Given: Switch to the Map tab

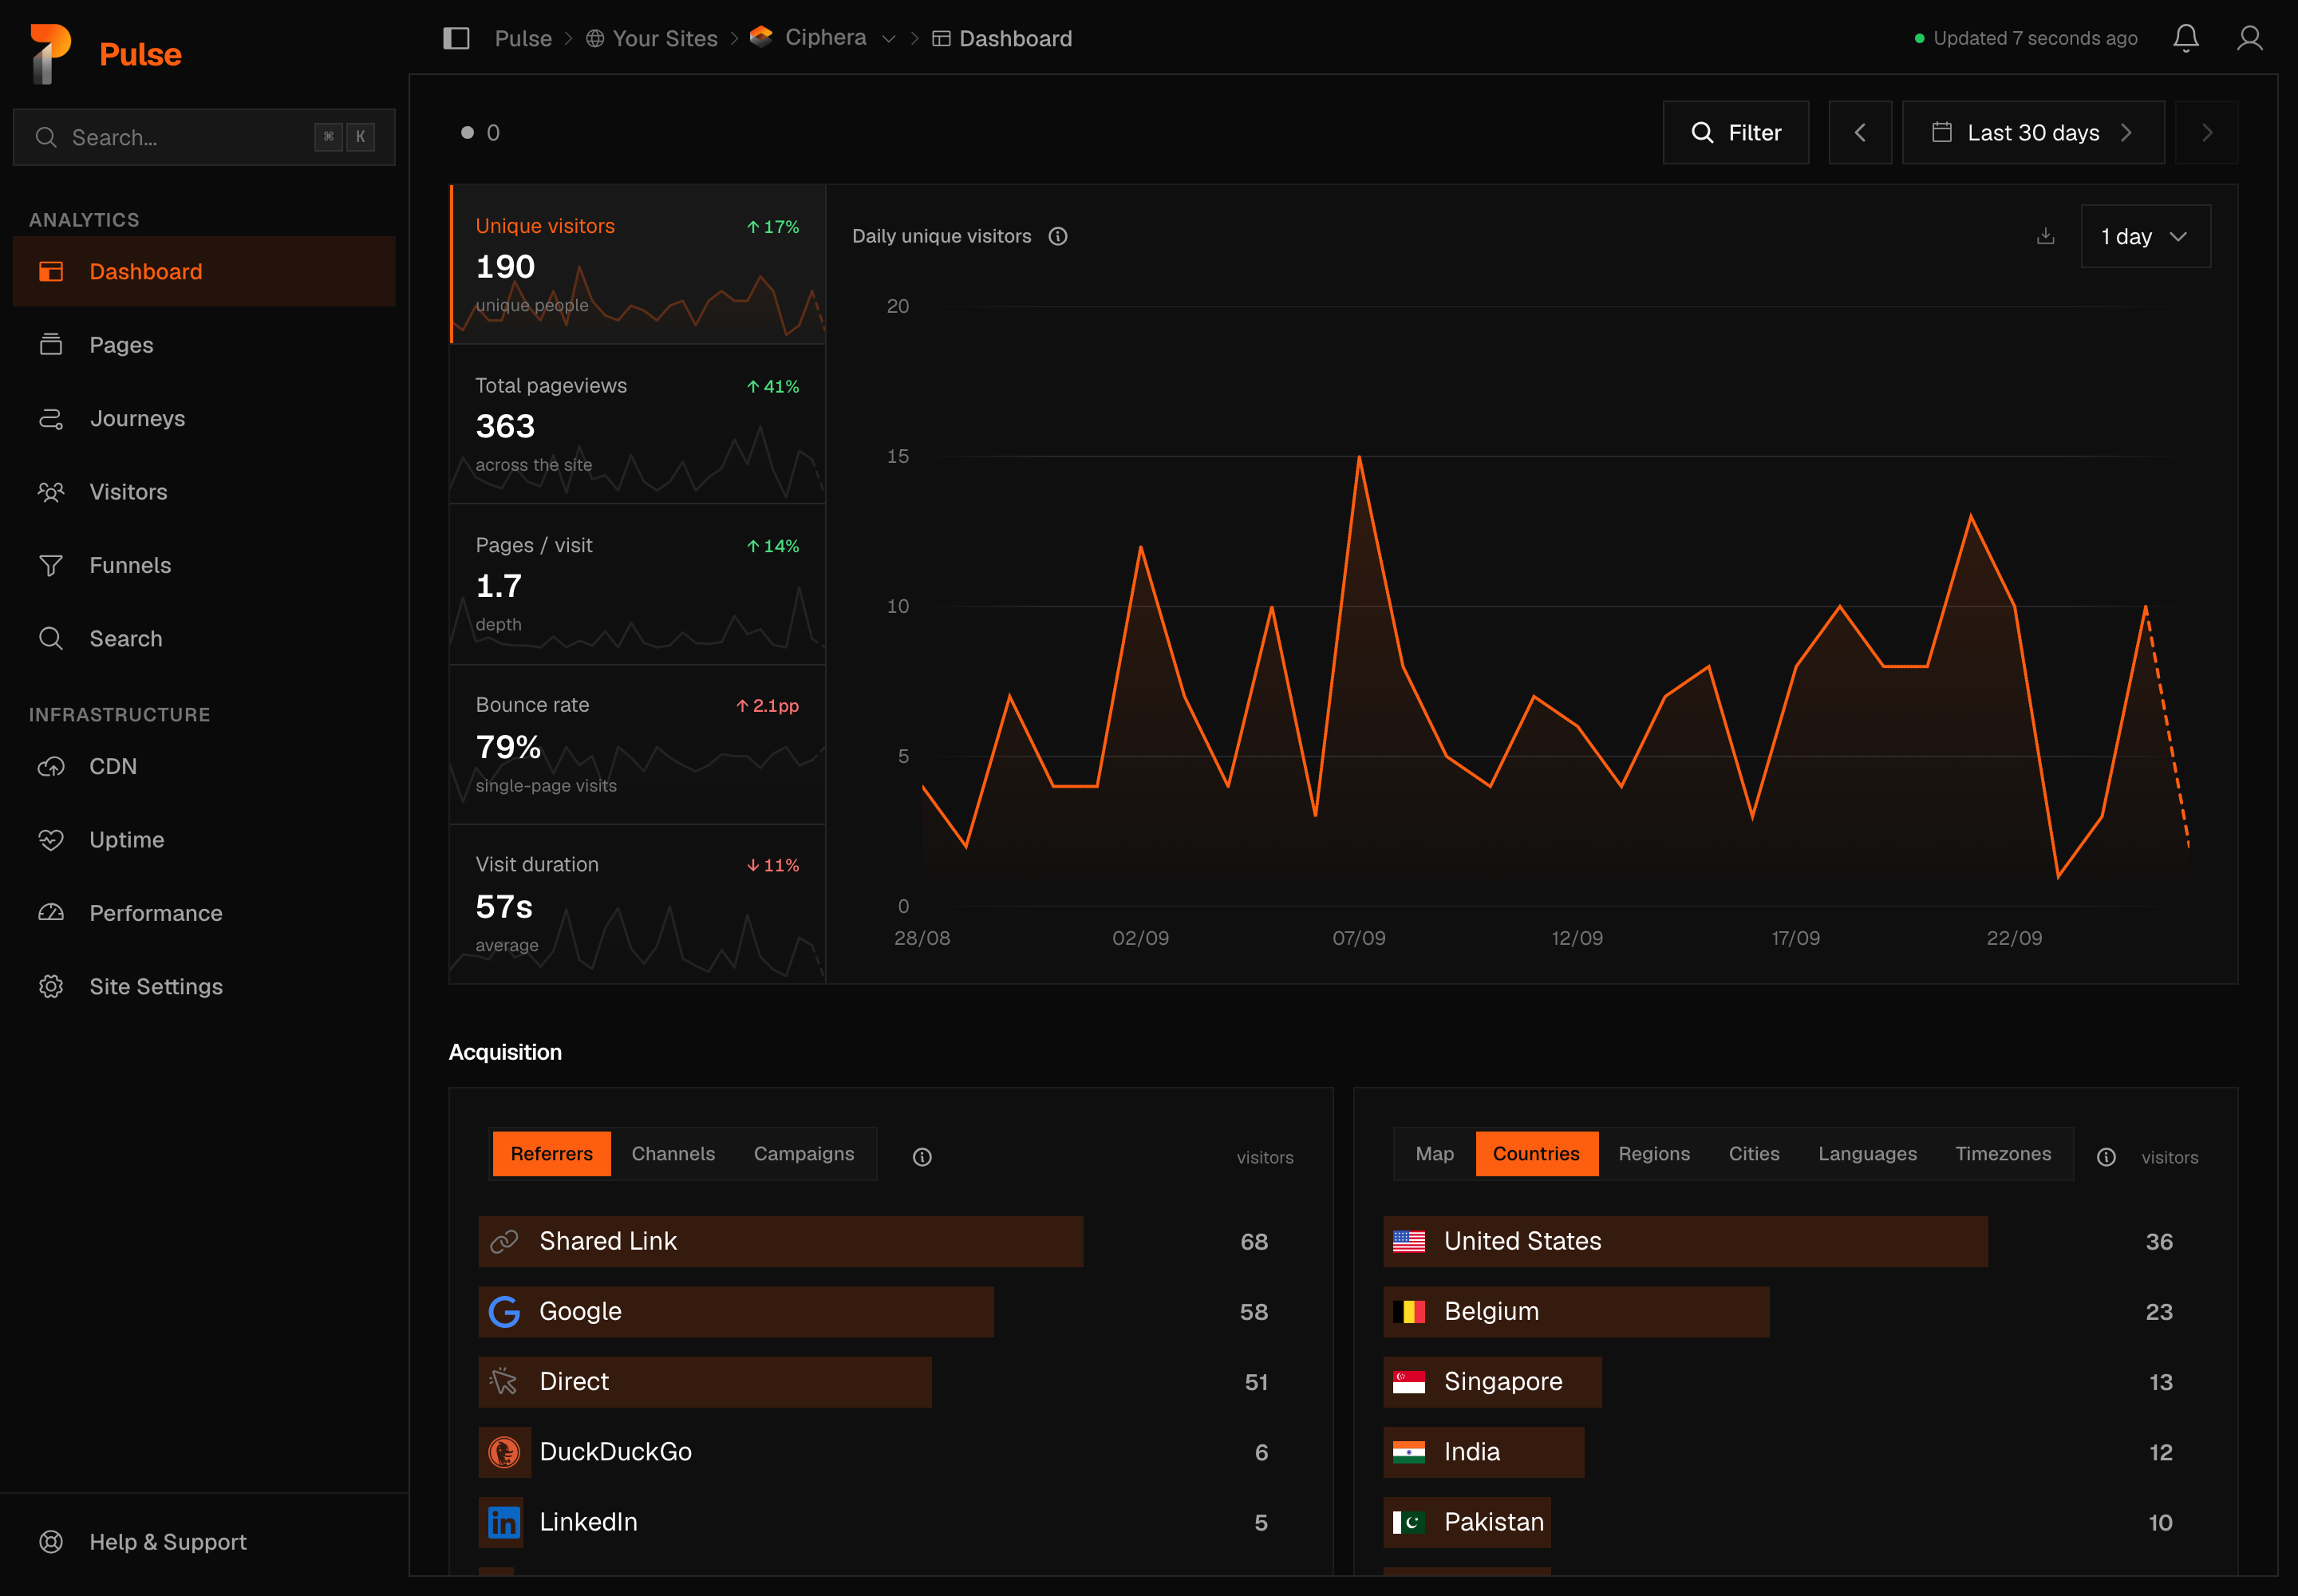Looking at the screenshot, I should click(x=1434, y=1154).
